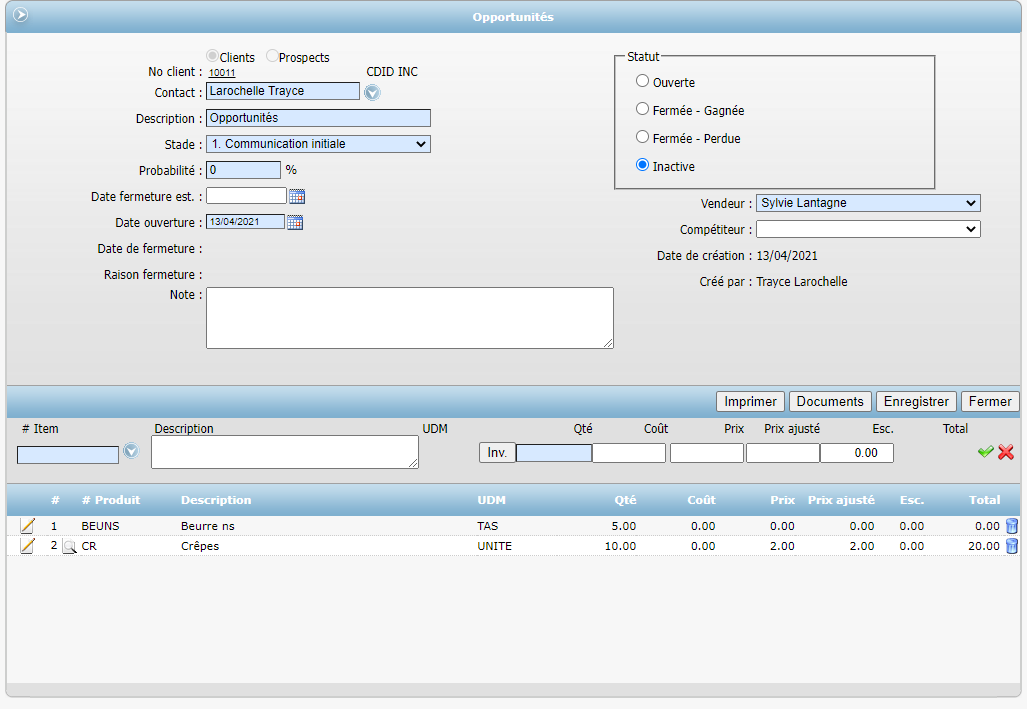Click the BEUNS product code

tap(100, 526)
